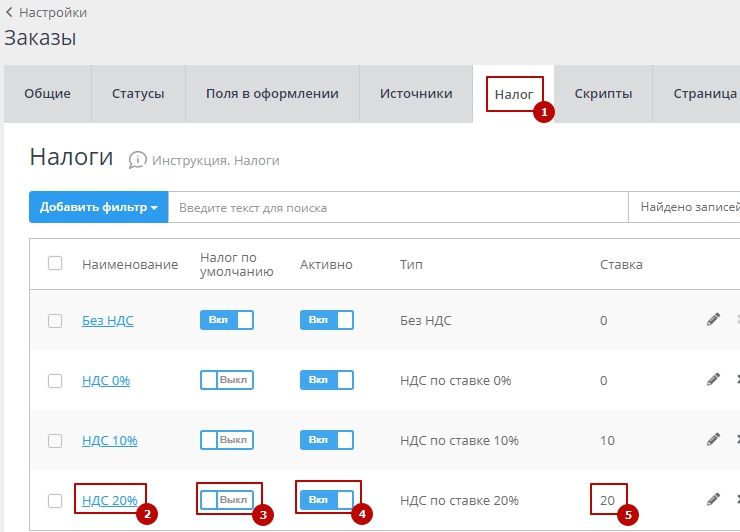Open the Без НДС tax link
740x532 pixels.
tap(107, 321)
